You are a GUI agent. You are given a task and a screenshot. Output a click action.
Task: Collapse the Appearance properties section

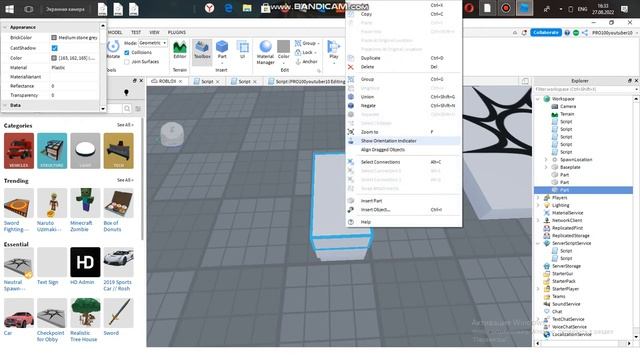pos(5,27)
